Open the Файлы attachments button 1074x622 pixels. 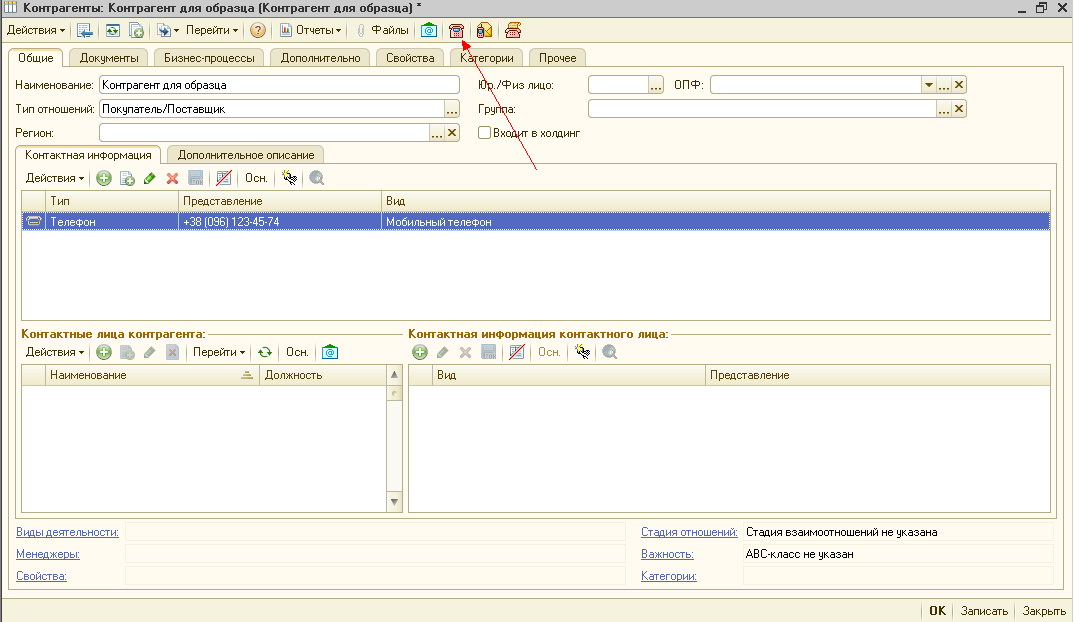pos(382,30)
